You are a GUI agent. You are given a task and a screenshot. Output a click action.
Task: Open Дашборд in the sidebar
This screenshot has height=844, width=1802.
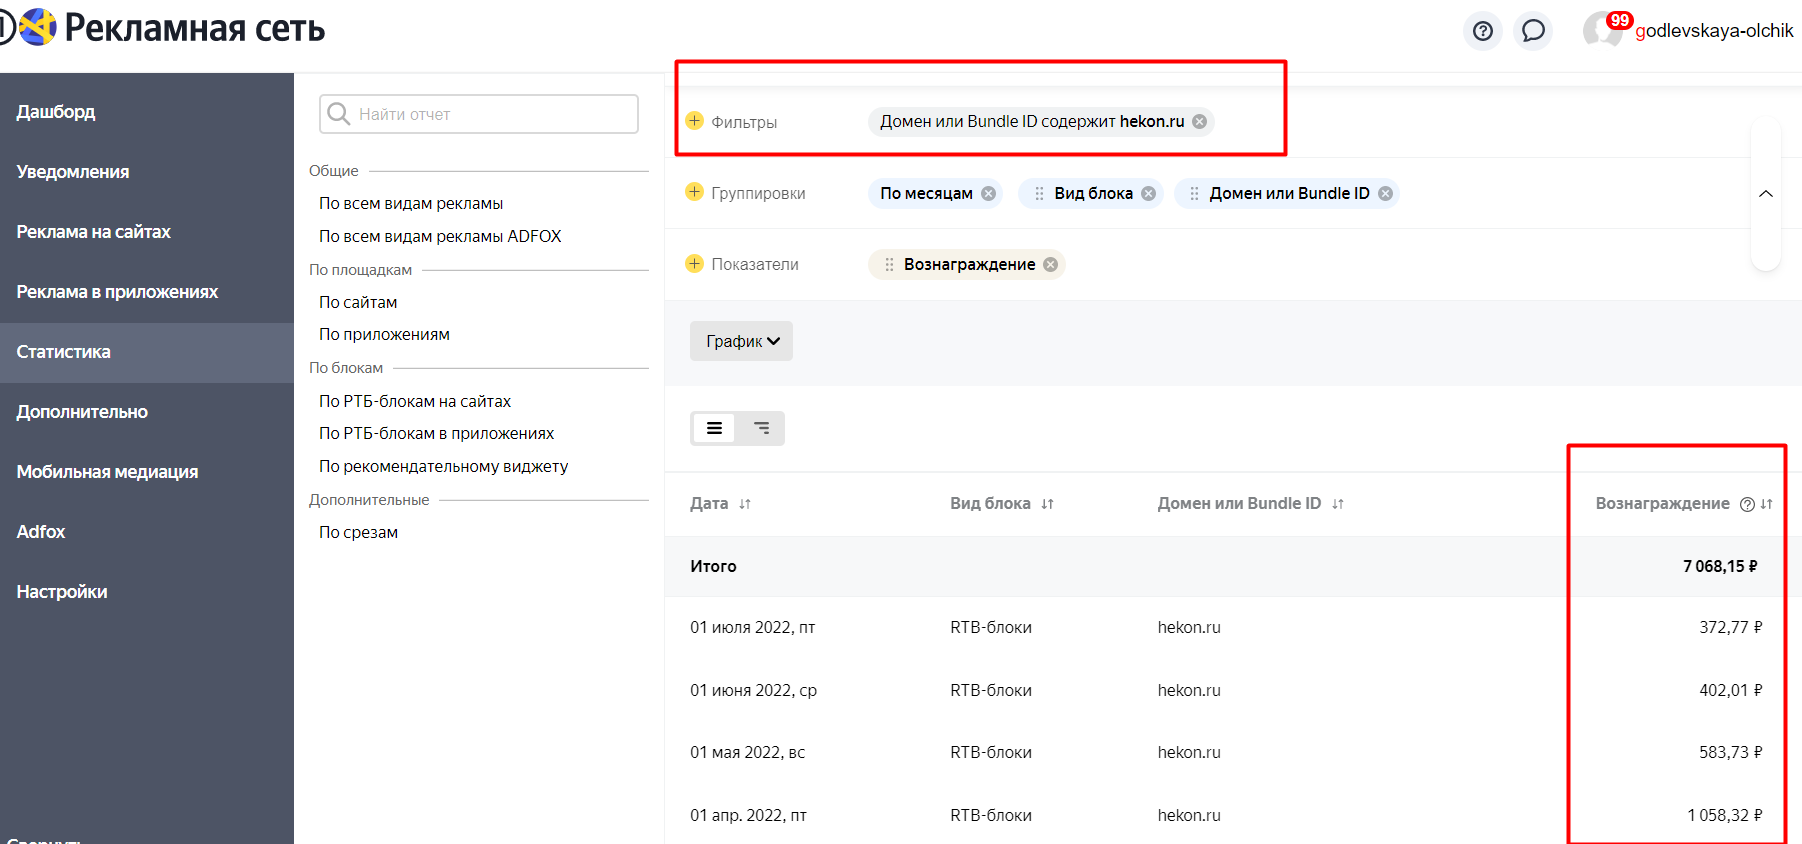(56, 112)
